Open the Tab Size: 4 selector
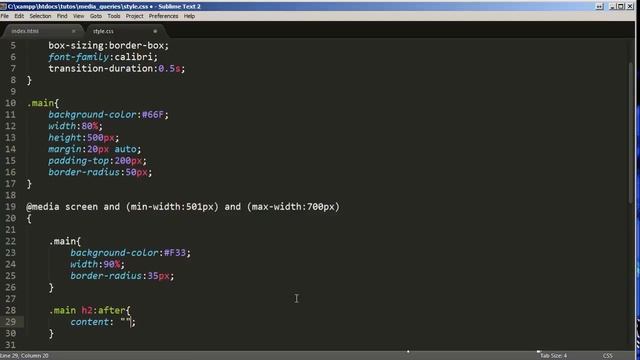The image size is (640, 360). pyautogui.click(x=553, y=356)
